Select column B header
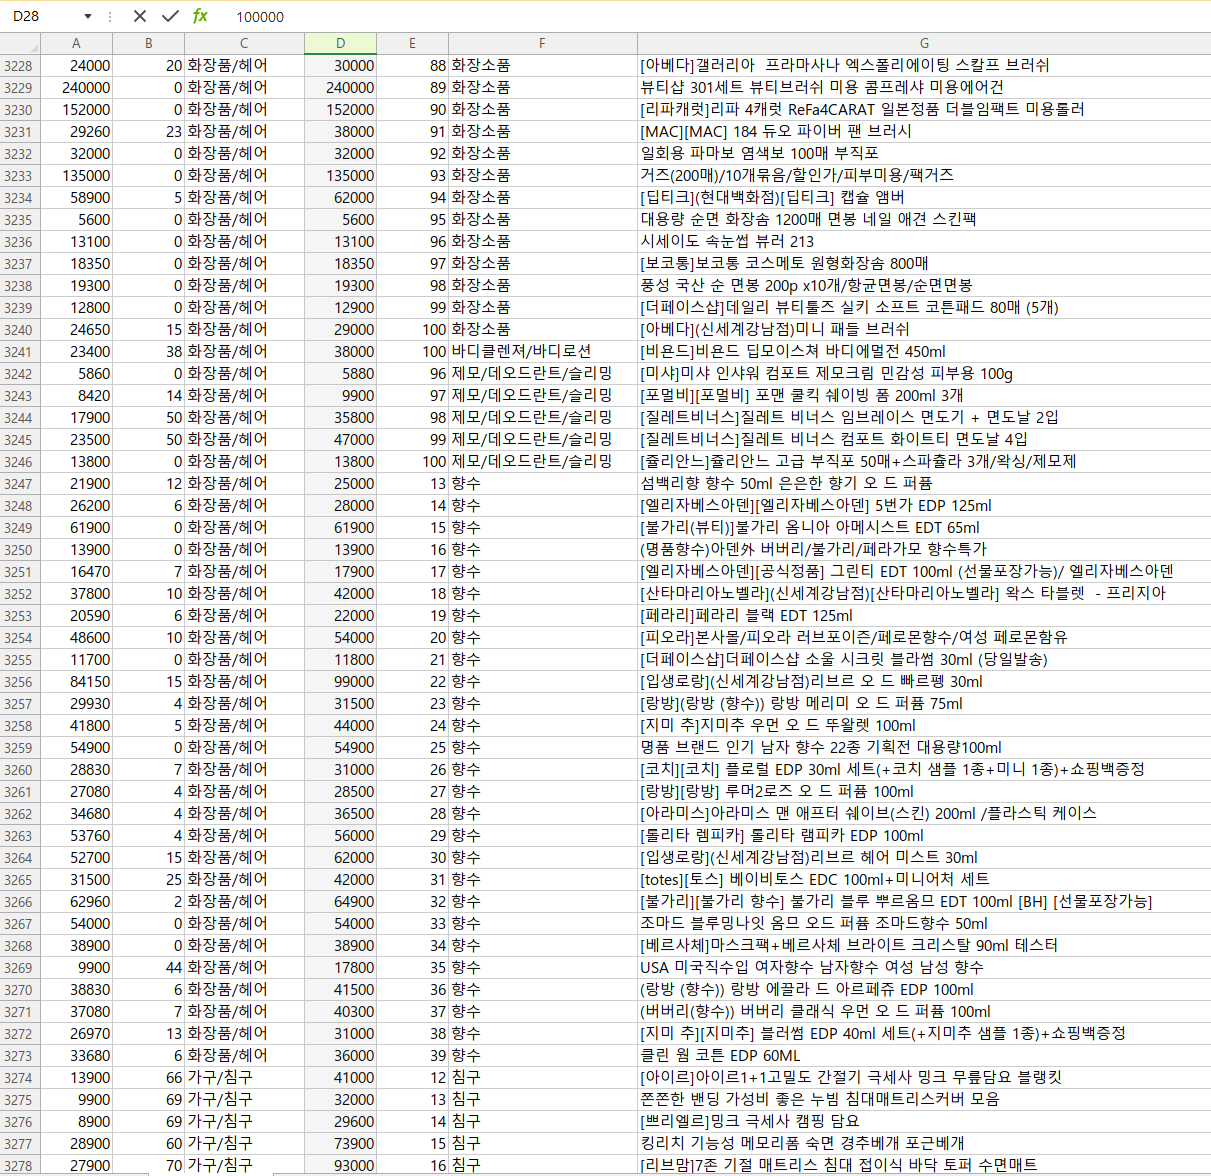This screenshot has height=1176, width=1211. tap(148, 43)
